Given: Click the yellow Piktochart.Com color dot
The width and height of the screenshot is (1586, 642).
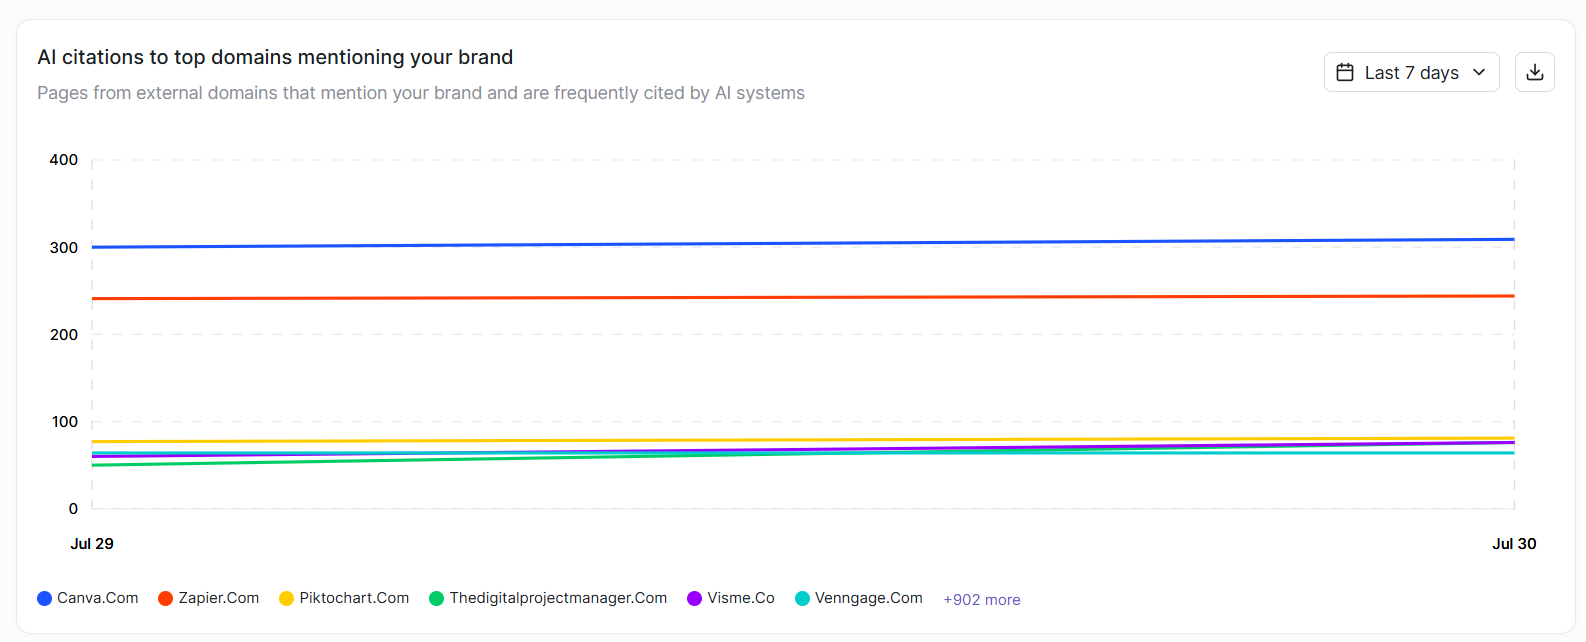Looking at the screenshot, I should tap(286, 598).
